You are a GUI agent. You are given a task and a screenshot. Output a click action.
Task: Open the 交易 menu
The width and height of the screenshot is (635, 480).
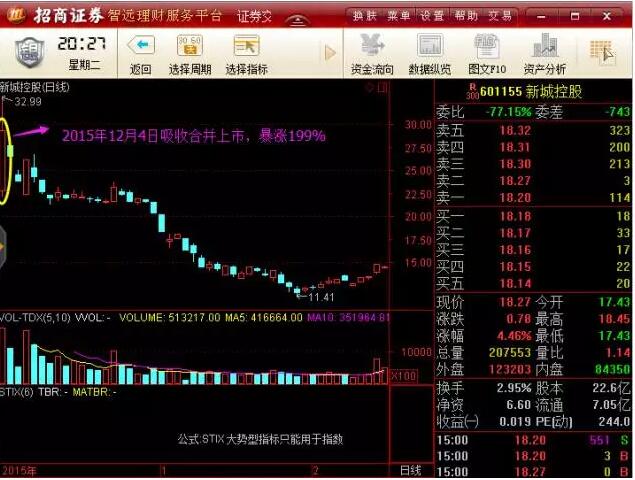click(499, 16)
